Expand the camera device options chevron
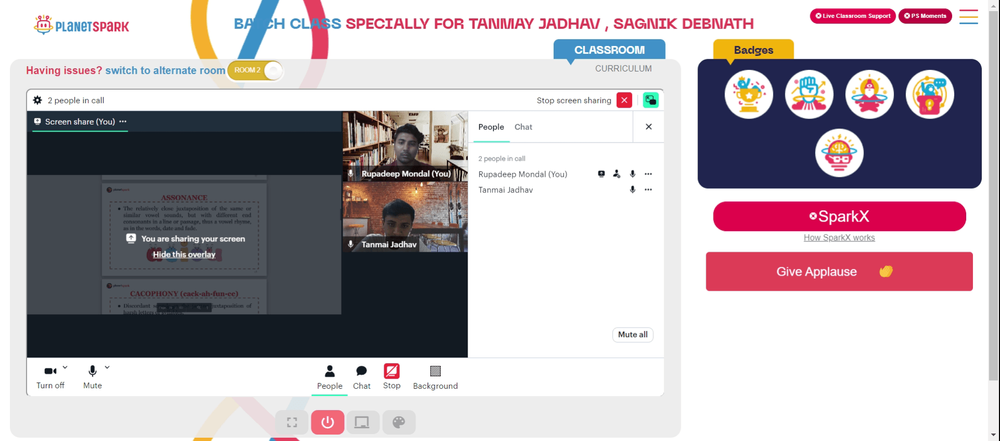Viewport: 1000px width, 441px height. 65,367
